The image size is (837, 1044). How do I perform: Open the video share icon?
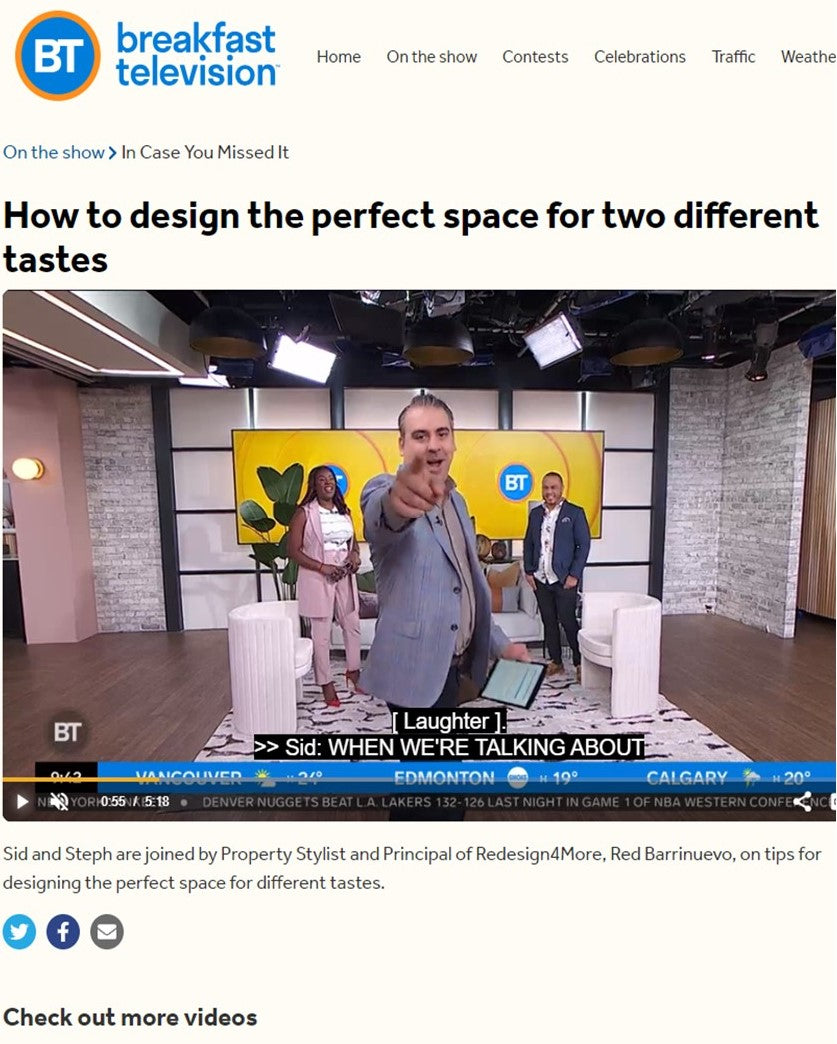[804, 802]
